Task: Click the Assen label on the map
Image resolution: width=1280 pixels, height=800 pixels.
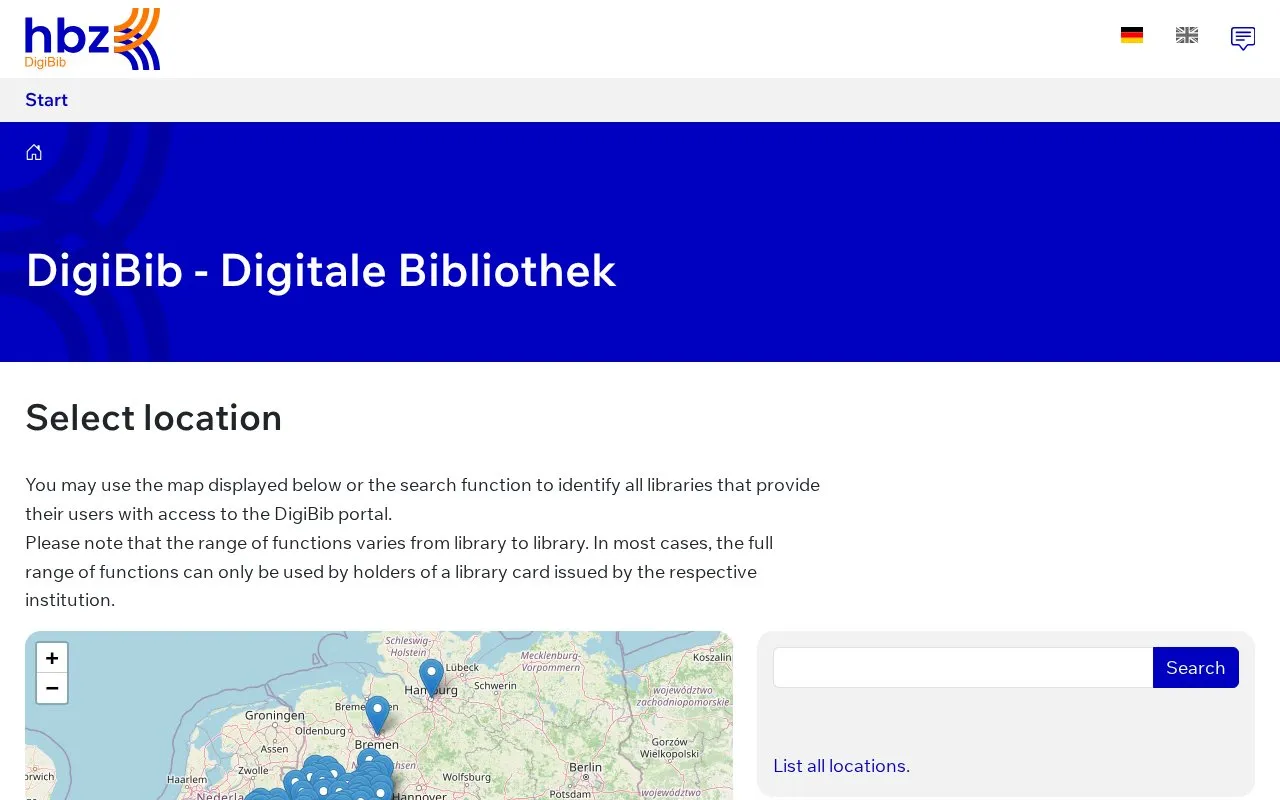Action: [x=274, y=749]
